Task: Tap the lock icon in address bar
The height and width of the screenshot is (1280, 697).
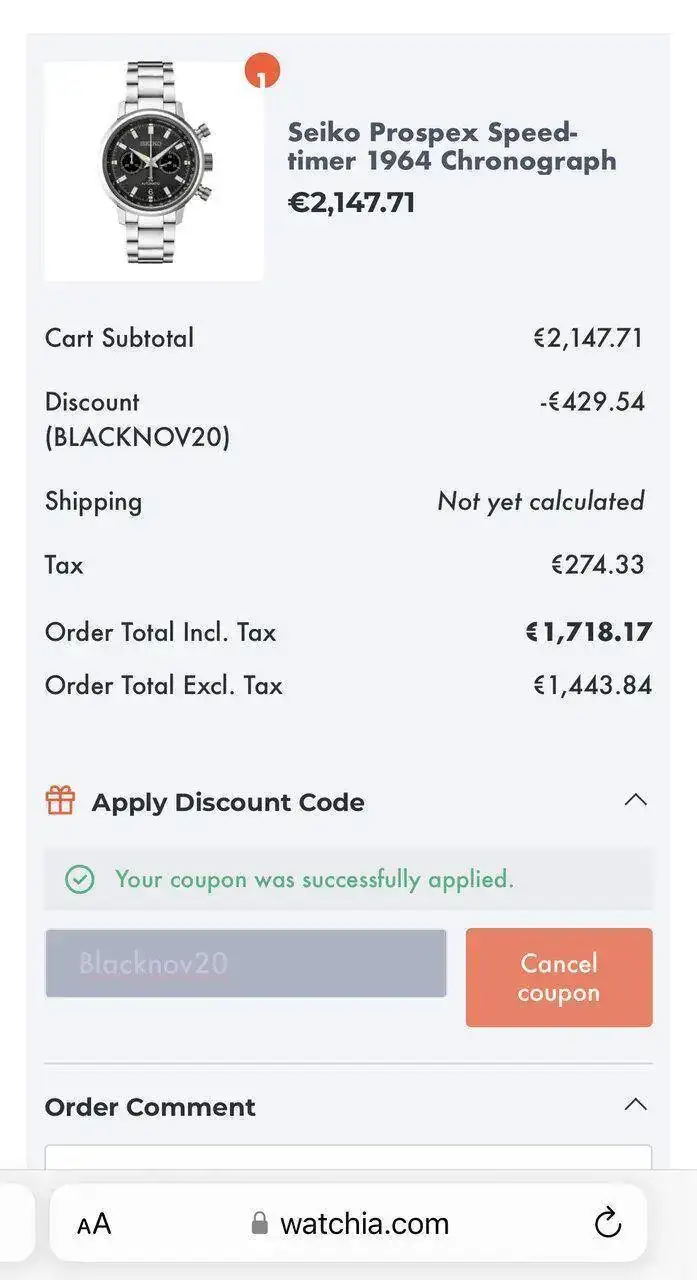Action: [260, 1224]
